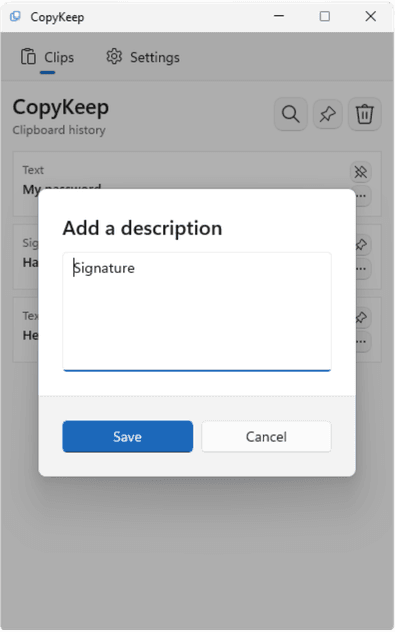Click the 'Add a description' dialog heading
395x632 pixels.
click(142, 228)
